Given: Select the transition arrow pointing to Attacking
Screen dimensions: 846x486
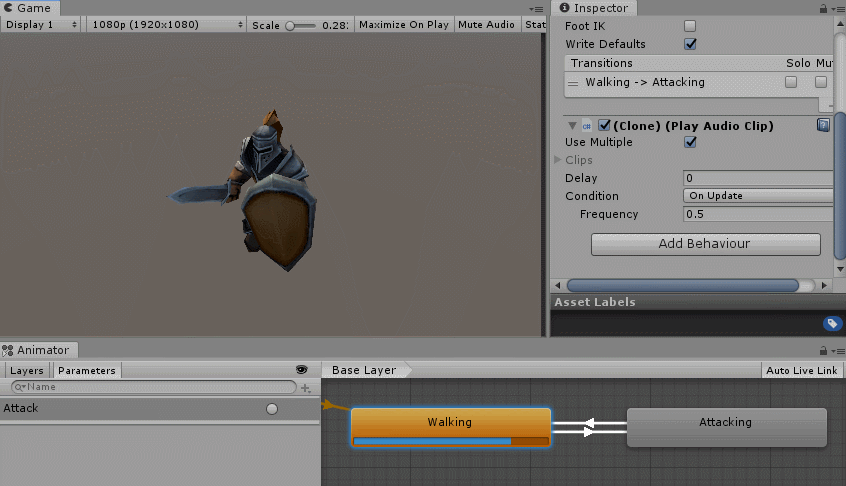Looking at the screenshot, I should pos(589,432).
